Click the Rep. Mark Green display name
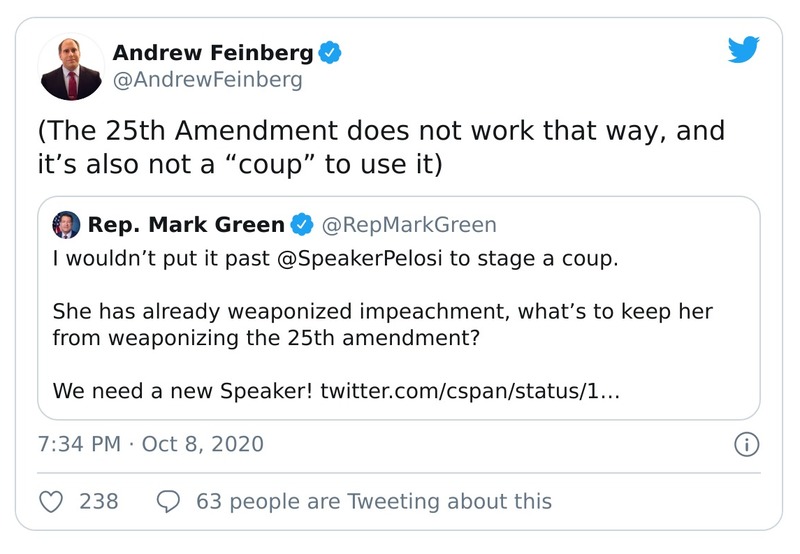 coord(186,225)
